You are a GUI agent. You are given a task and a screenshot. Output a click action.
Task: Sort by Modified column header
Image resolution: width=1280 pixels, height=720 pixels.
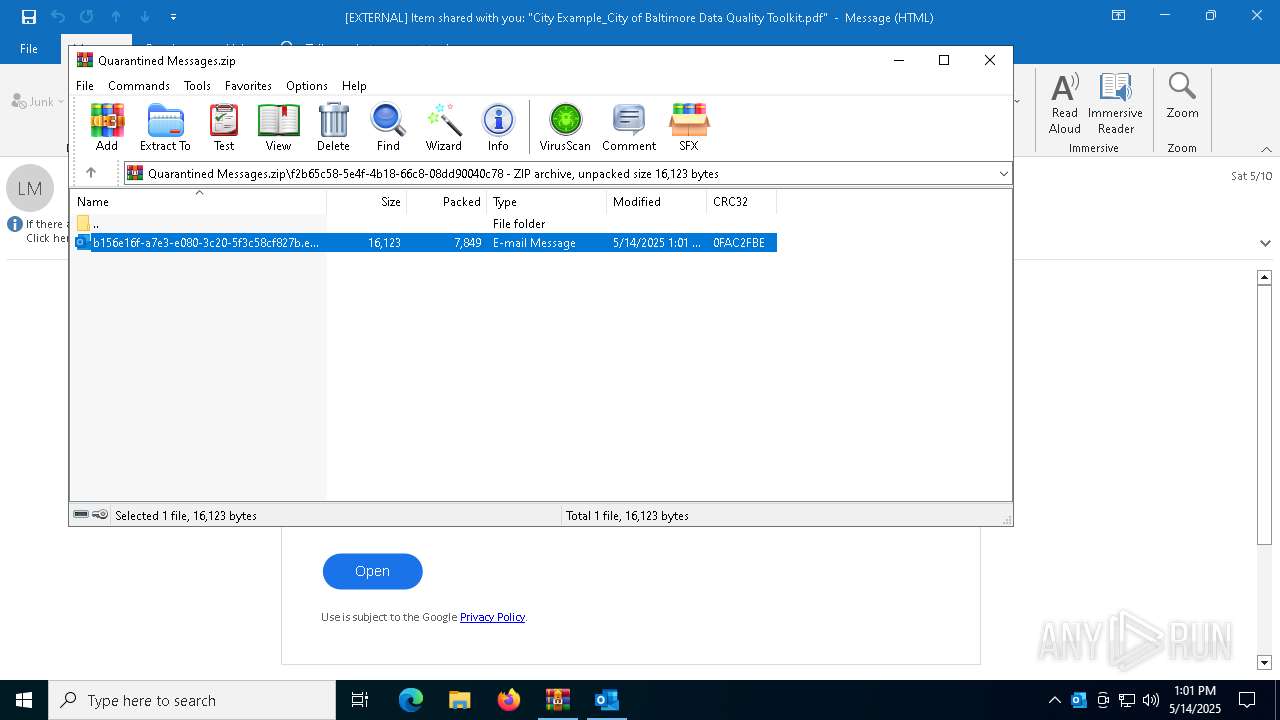657,202
